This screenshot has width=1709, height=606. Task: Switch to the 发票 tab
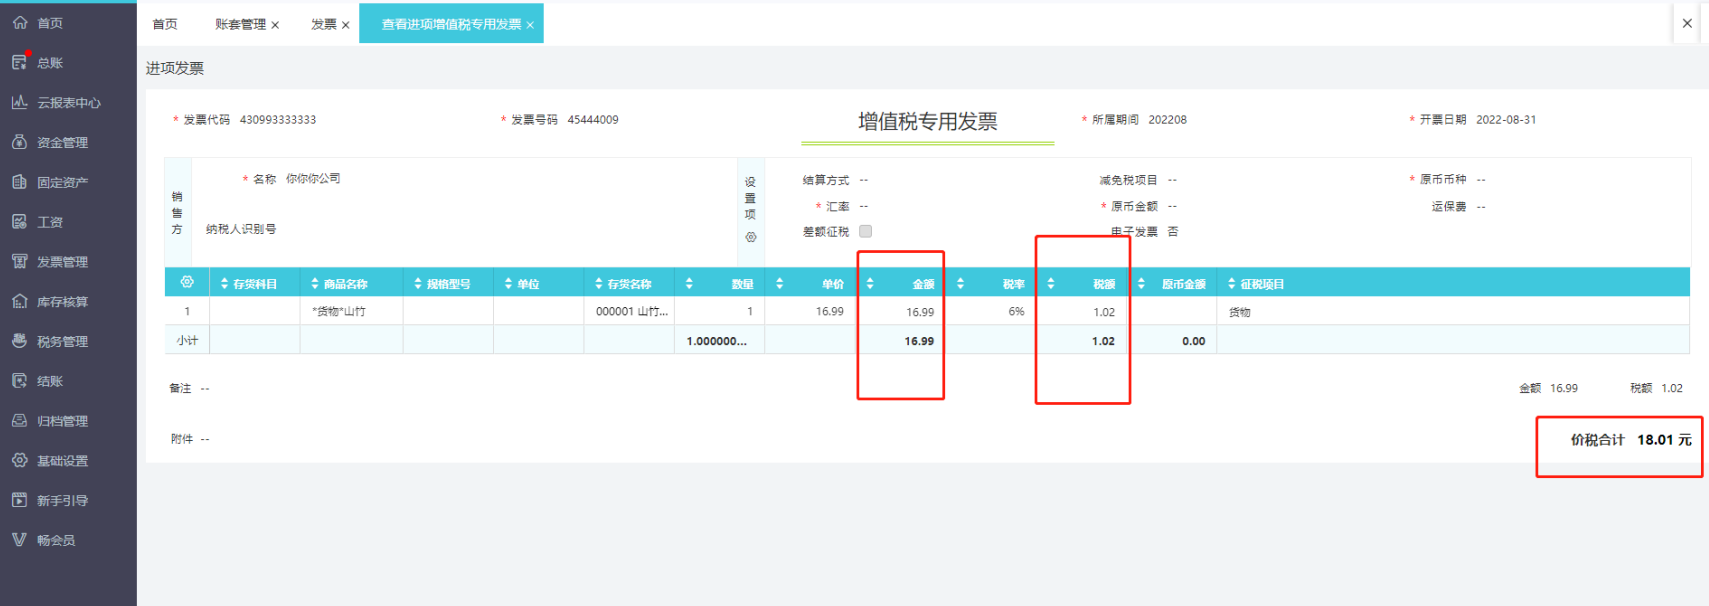coord(323,24)
